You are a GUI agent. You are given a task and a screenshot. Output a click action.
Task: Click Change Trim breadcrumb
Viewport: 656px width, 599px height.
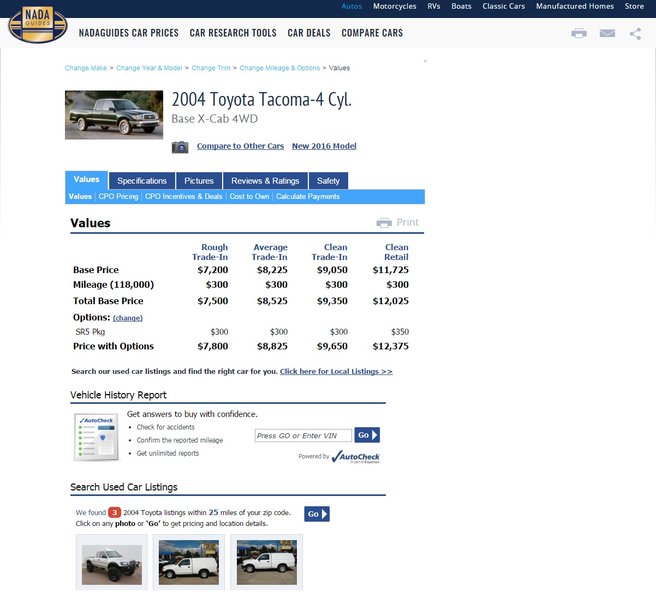pos(211,68)
